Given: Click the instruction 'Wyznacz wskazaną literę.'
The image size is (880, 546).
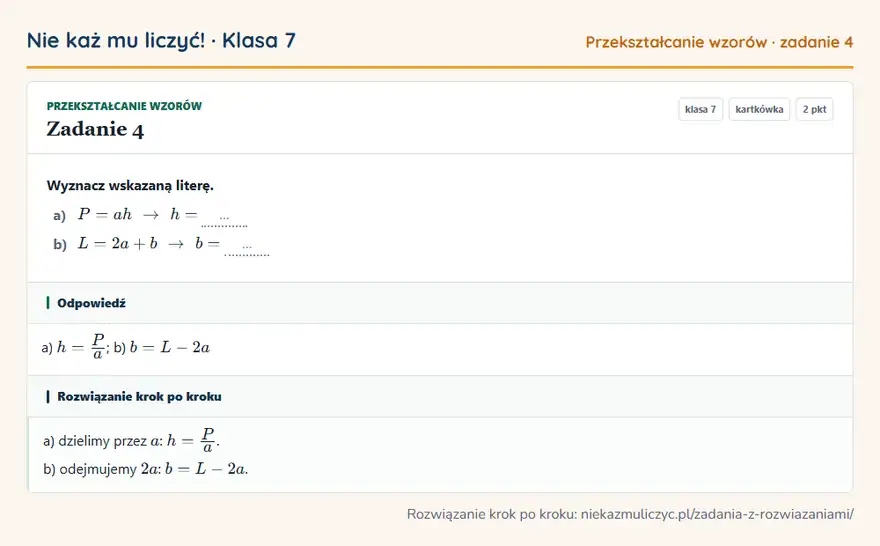Looking at the screenshot, I should tap(130, 186).
